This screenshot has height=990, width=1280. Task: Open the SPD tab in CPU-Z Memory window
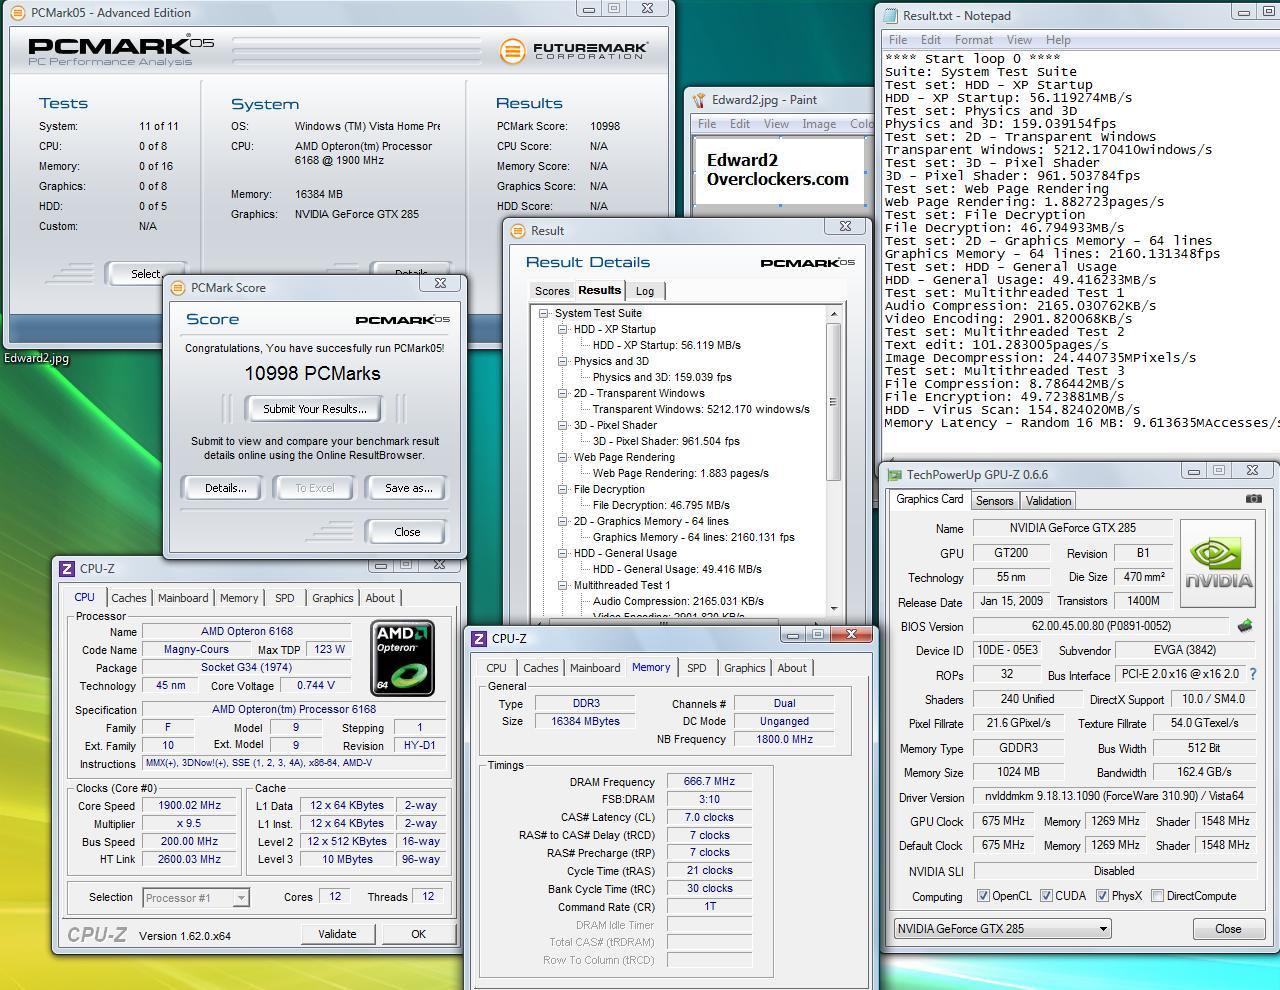(696, 668)
